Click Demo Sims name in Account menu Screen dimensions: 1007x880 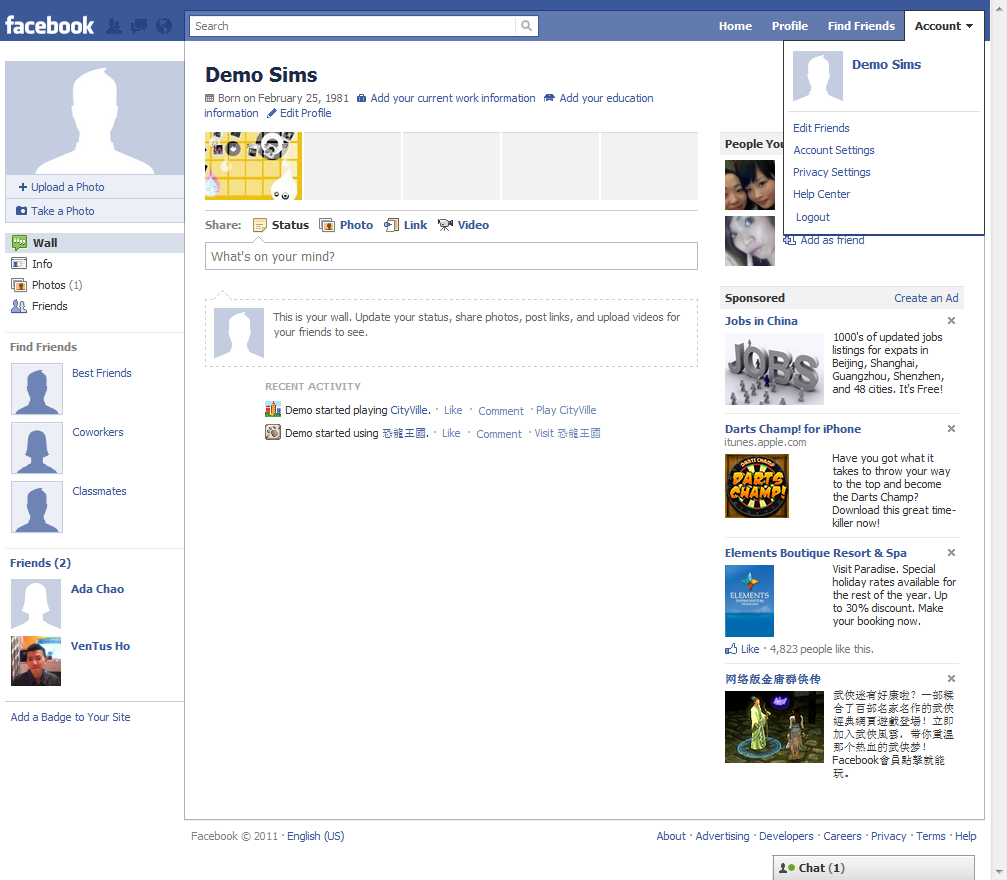click(886, 64)
